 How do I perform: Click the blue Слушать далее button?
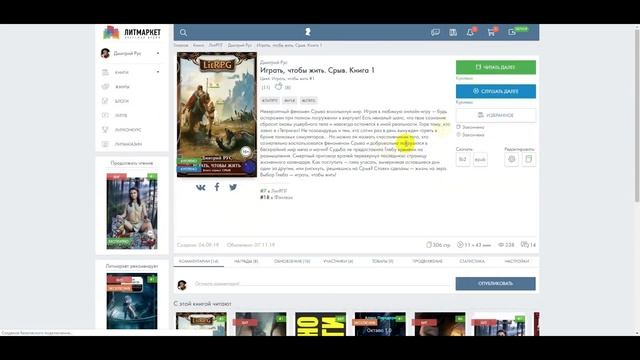pos(496,91)
